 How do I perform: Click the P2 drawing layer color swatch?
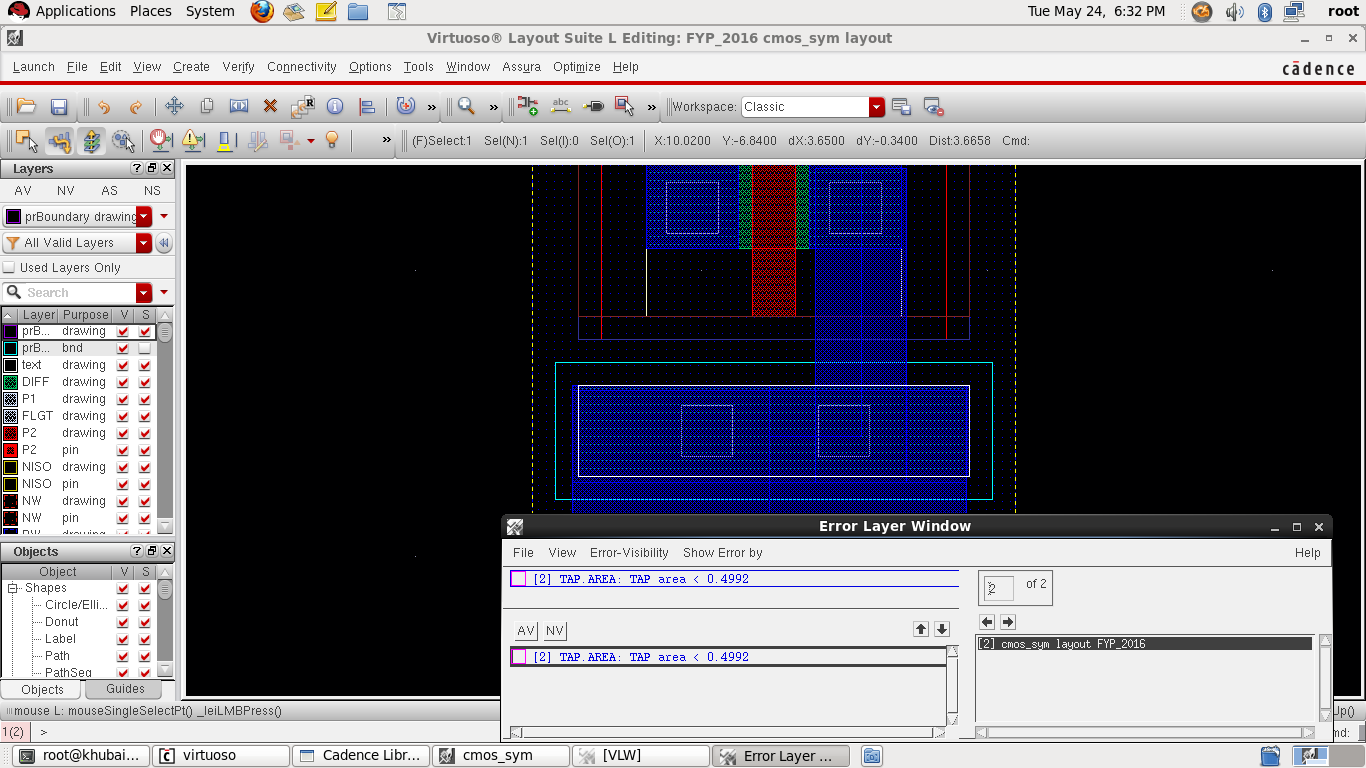(x=10, y=433)
